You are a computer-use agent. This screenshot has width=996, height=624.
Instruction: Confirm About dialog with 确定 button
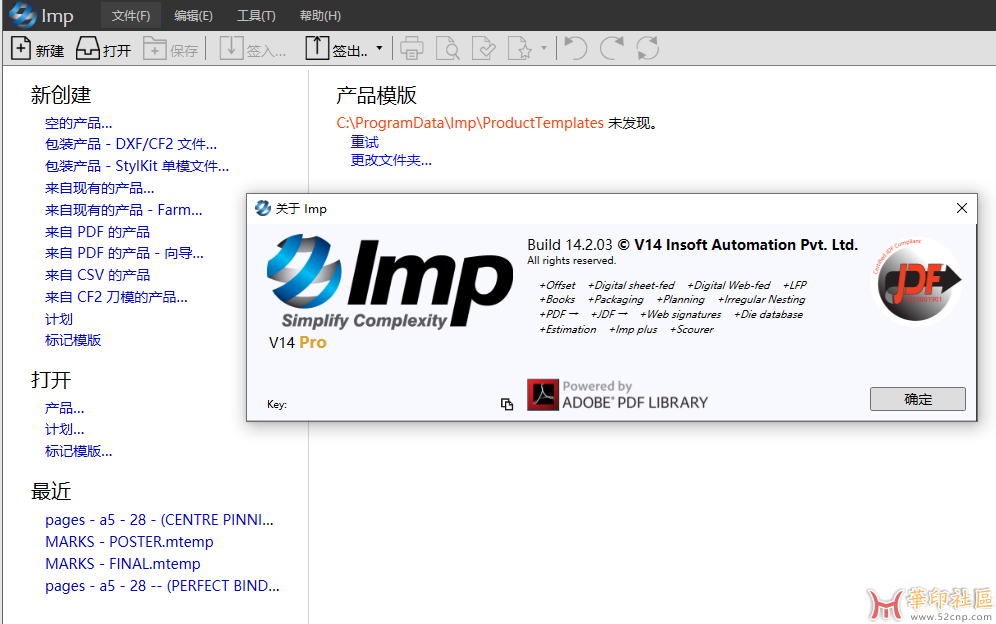[917, 399]
